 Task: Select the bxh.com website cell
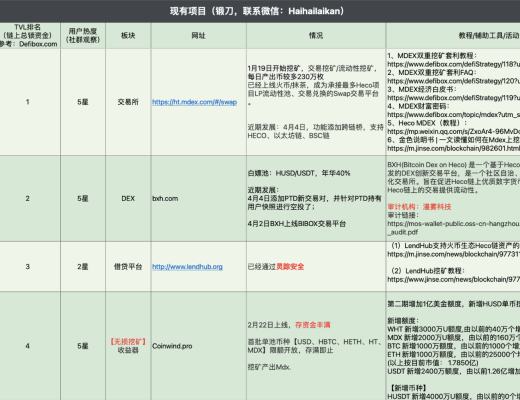199,198
